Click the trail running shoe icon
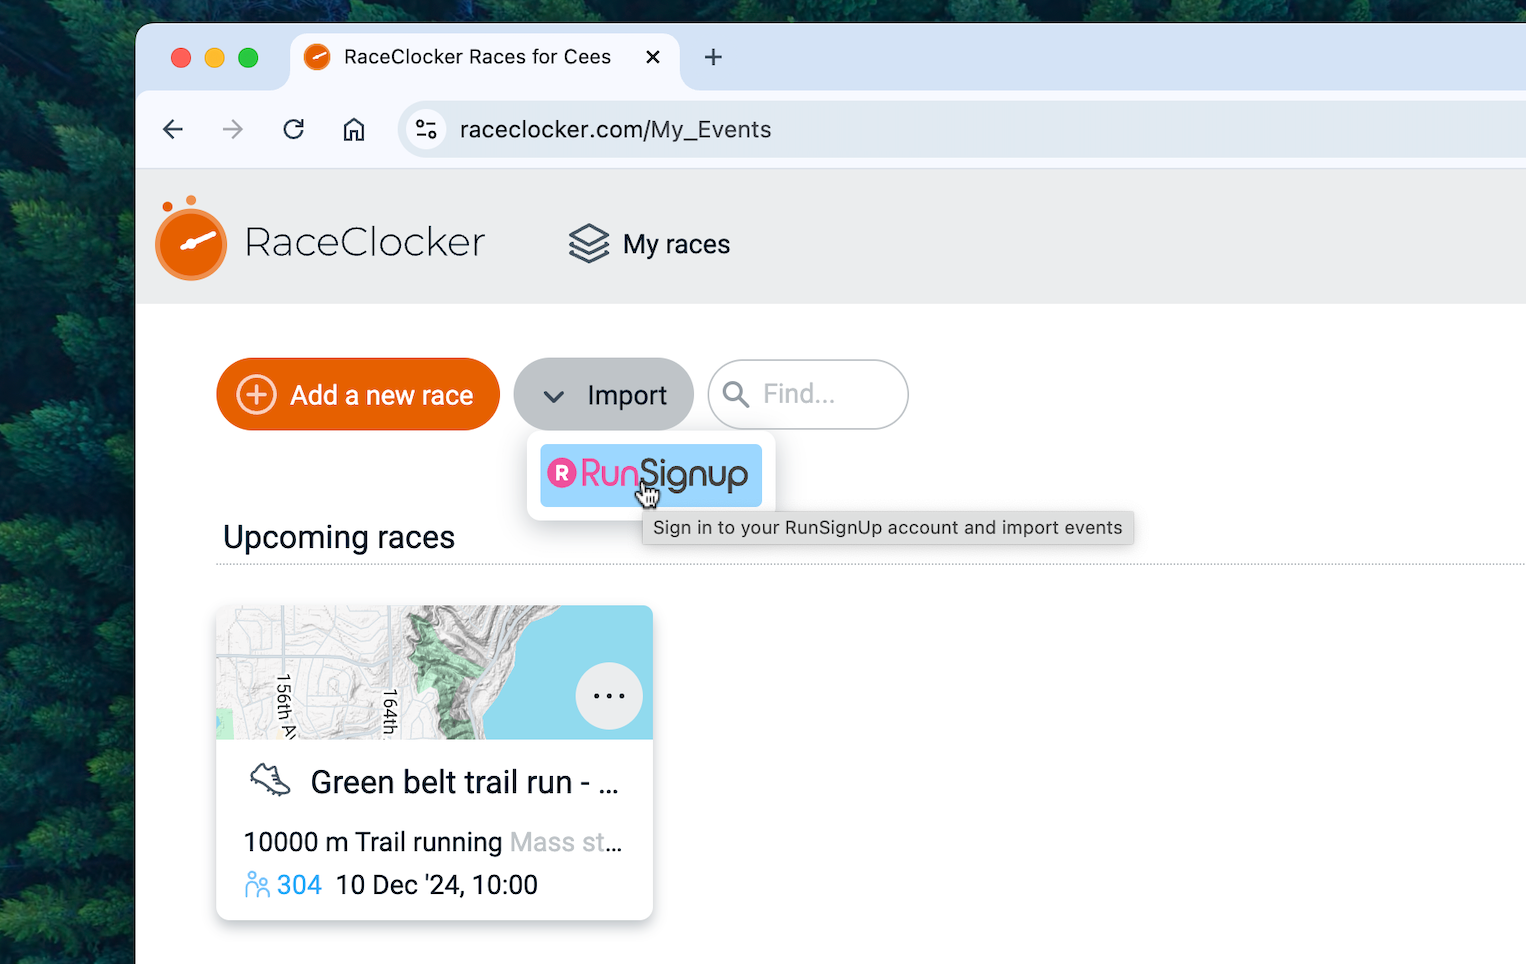This screenshot has height=964, width=1526. tap(270, 780)
